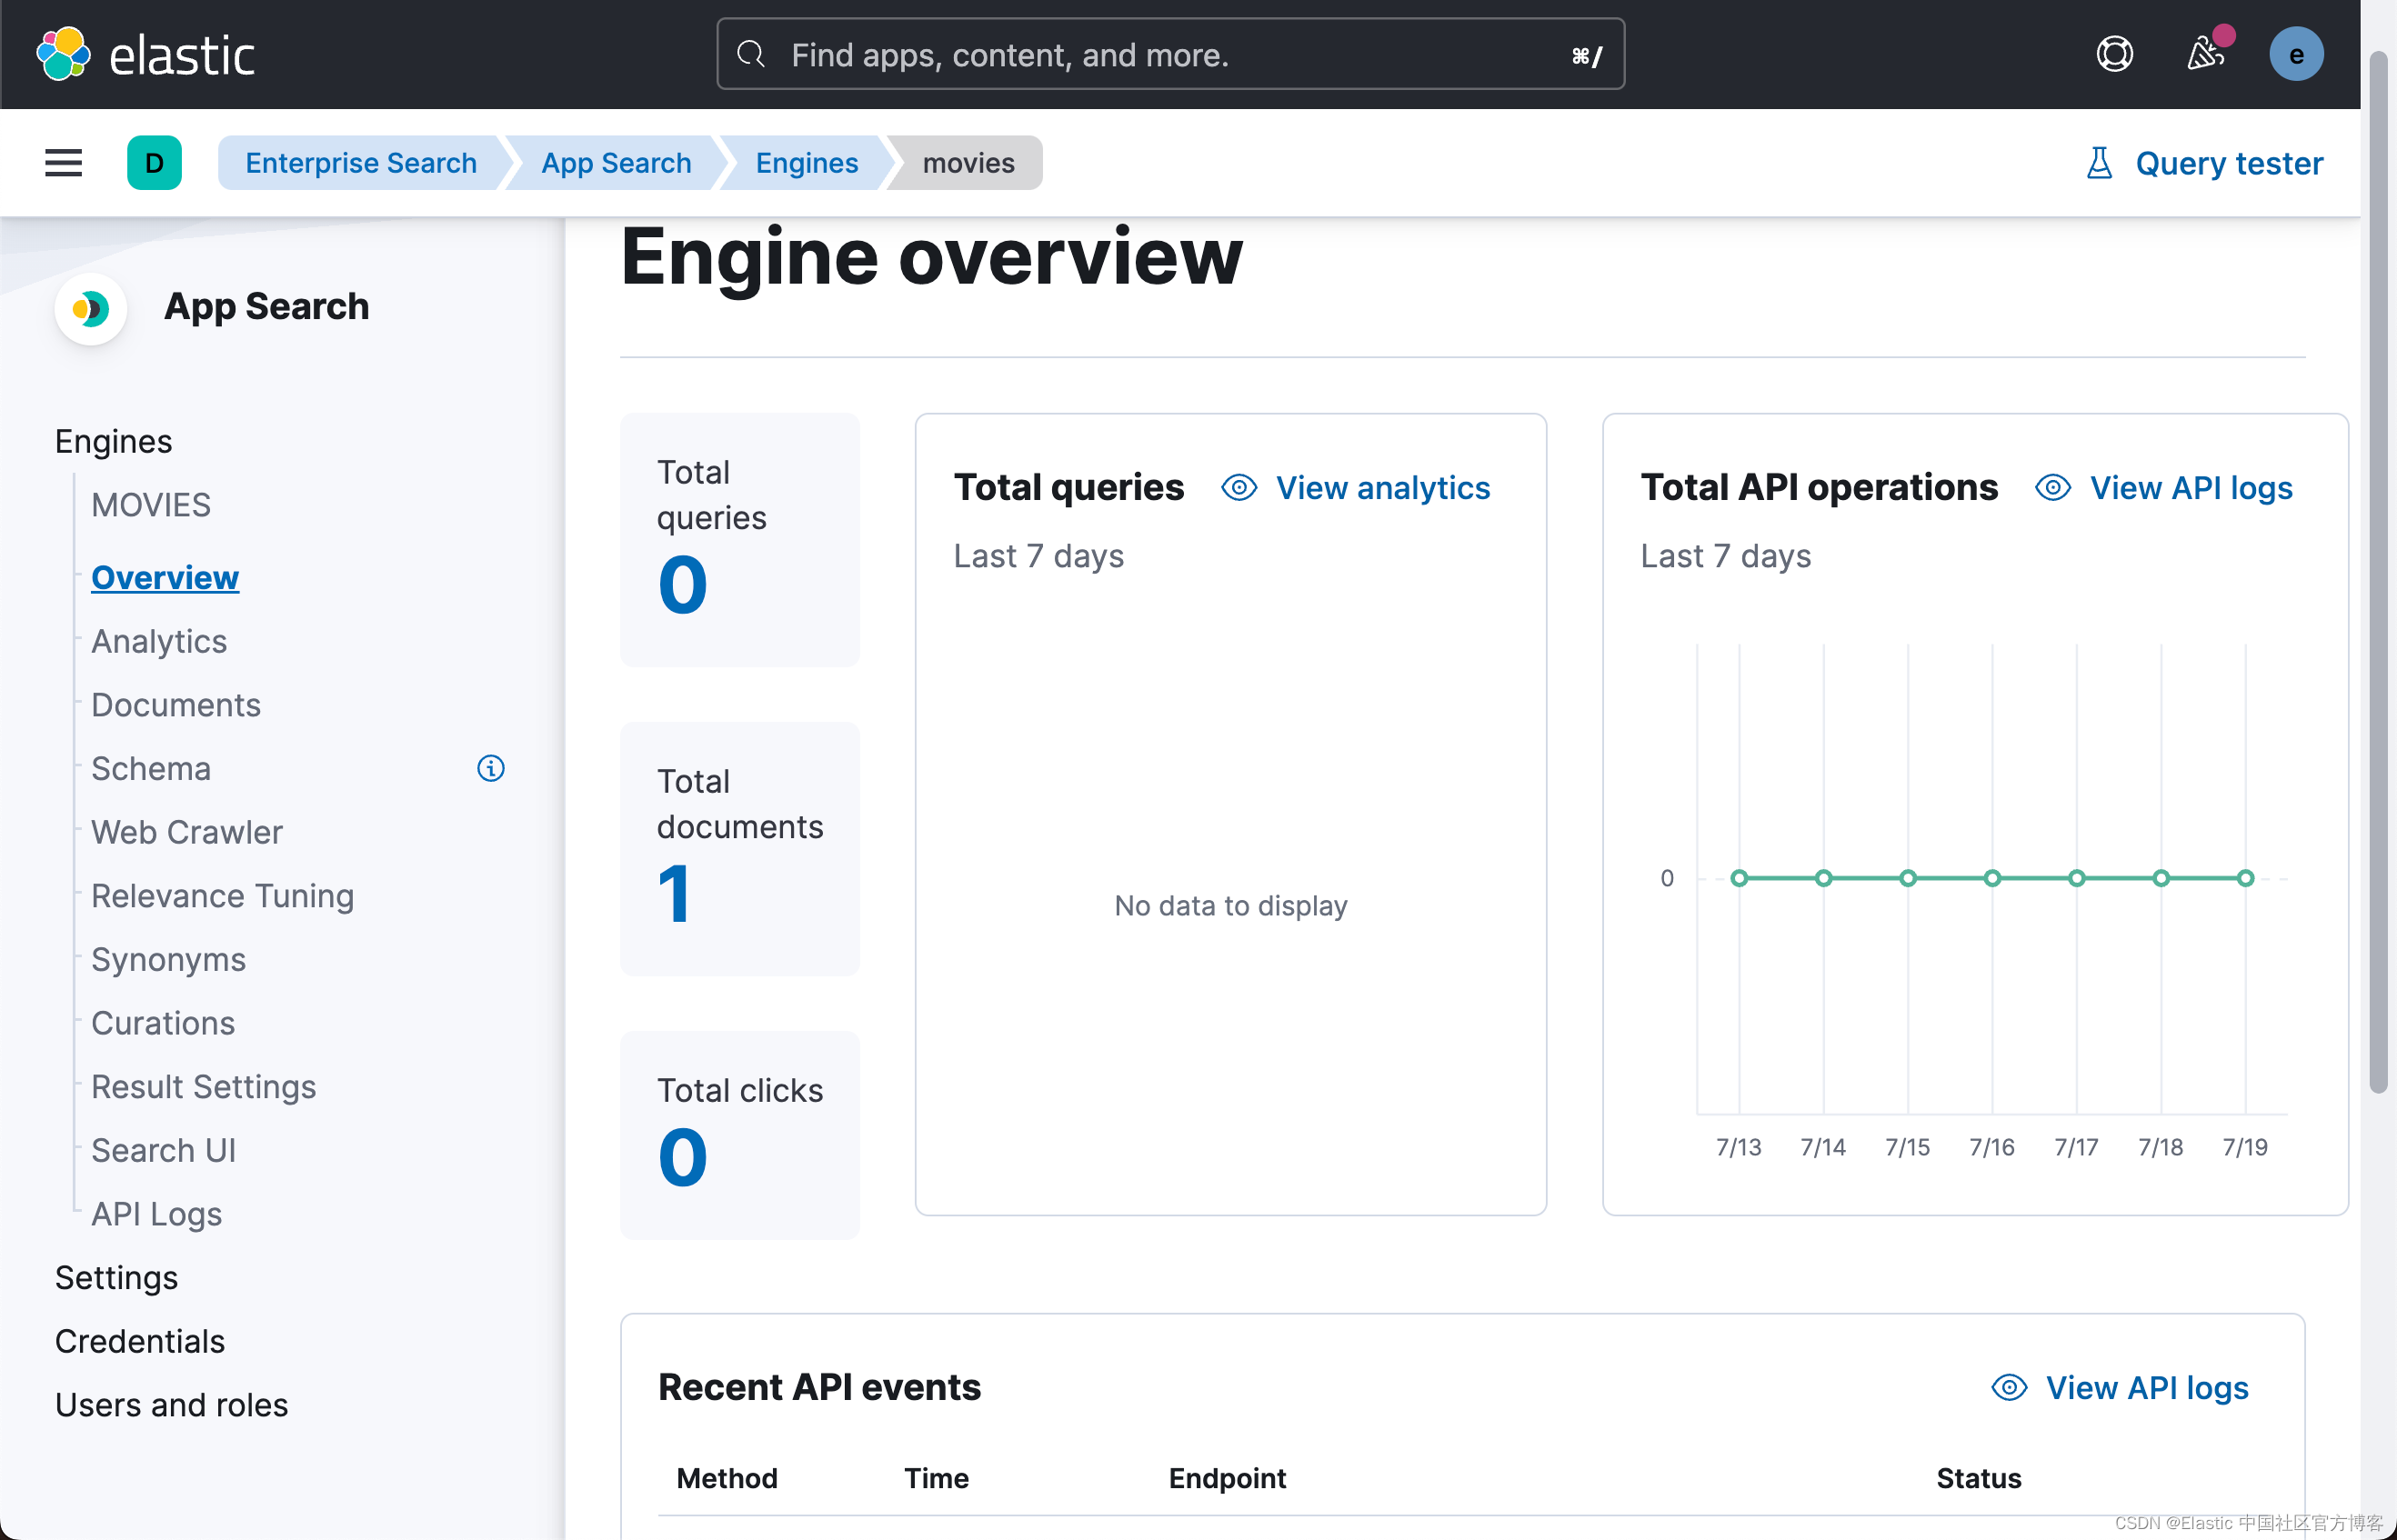Click the eye icon beside View analytics
Viewport: 2397px width, 1540px height.
(1239, 488)
